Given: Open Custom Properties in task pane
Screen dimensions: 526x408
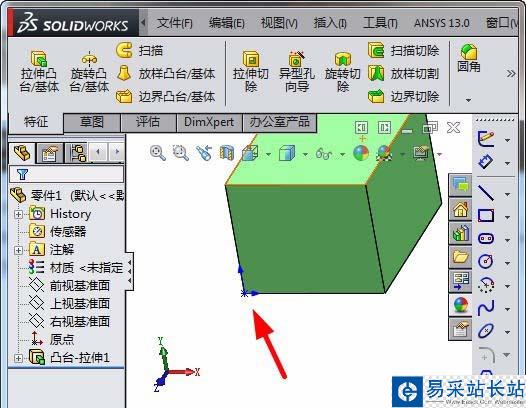Looking at the screenshot, I should click(461, 329).
